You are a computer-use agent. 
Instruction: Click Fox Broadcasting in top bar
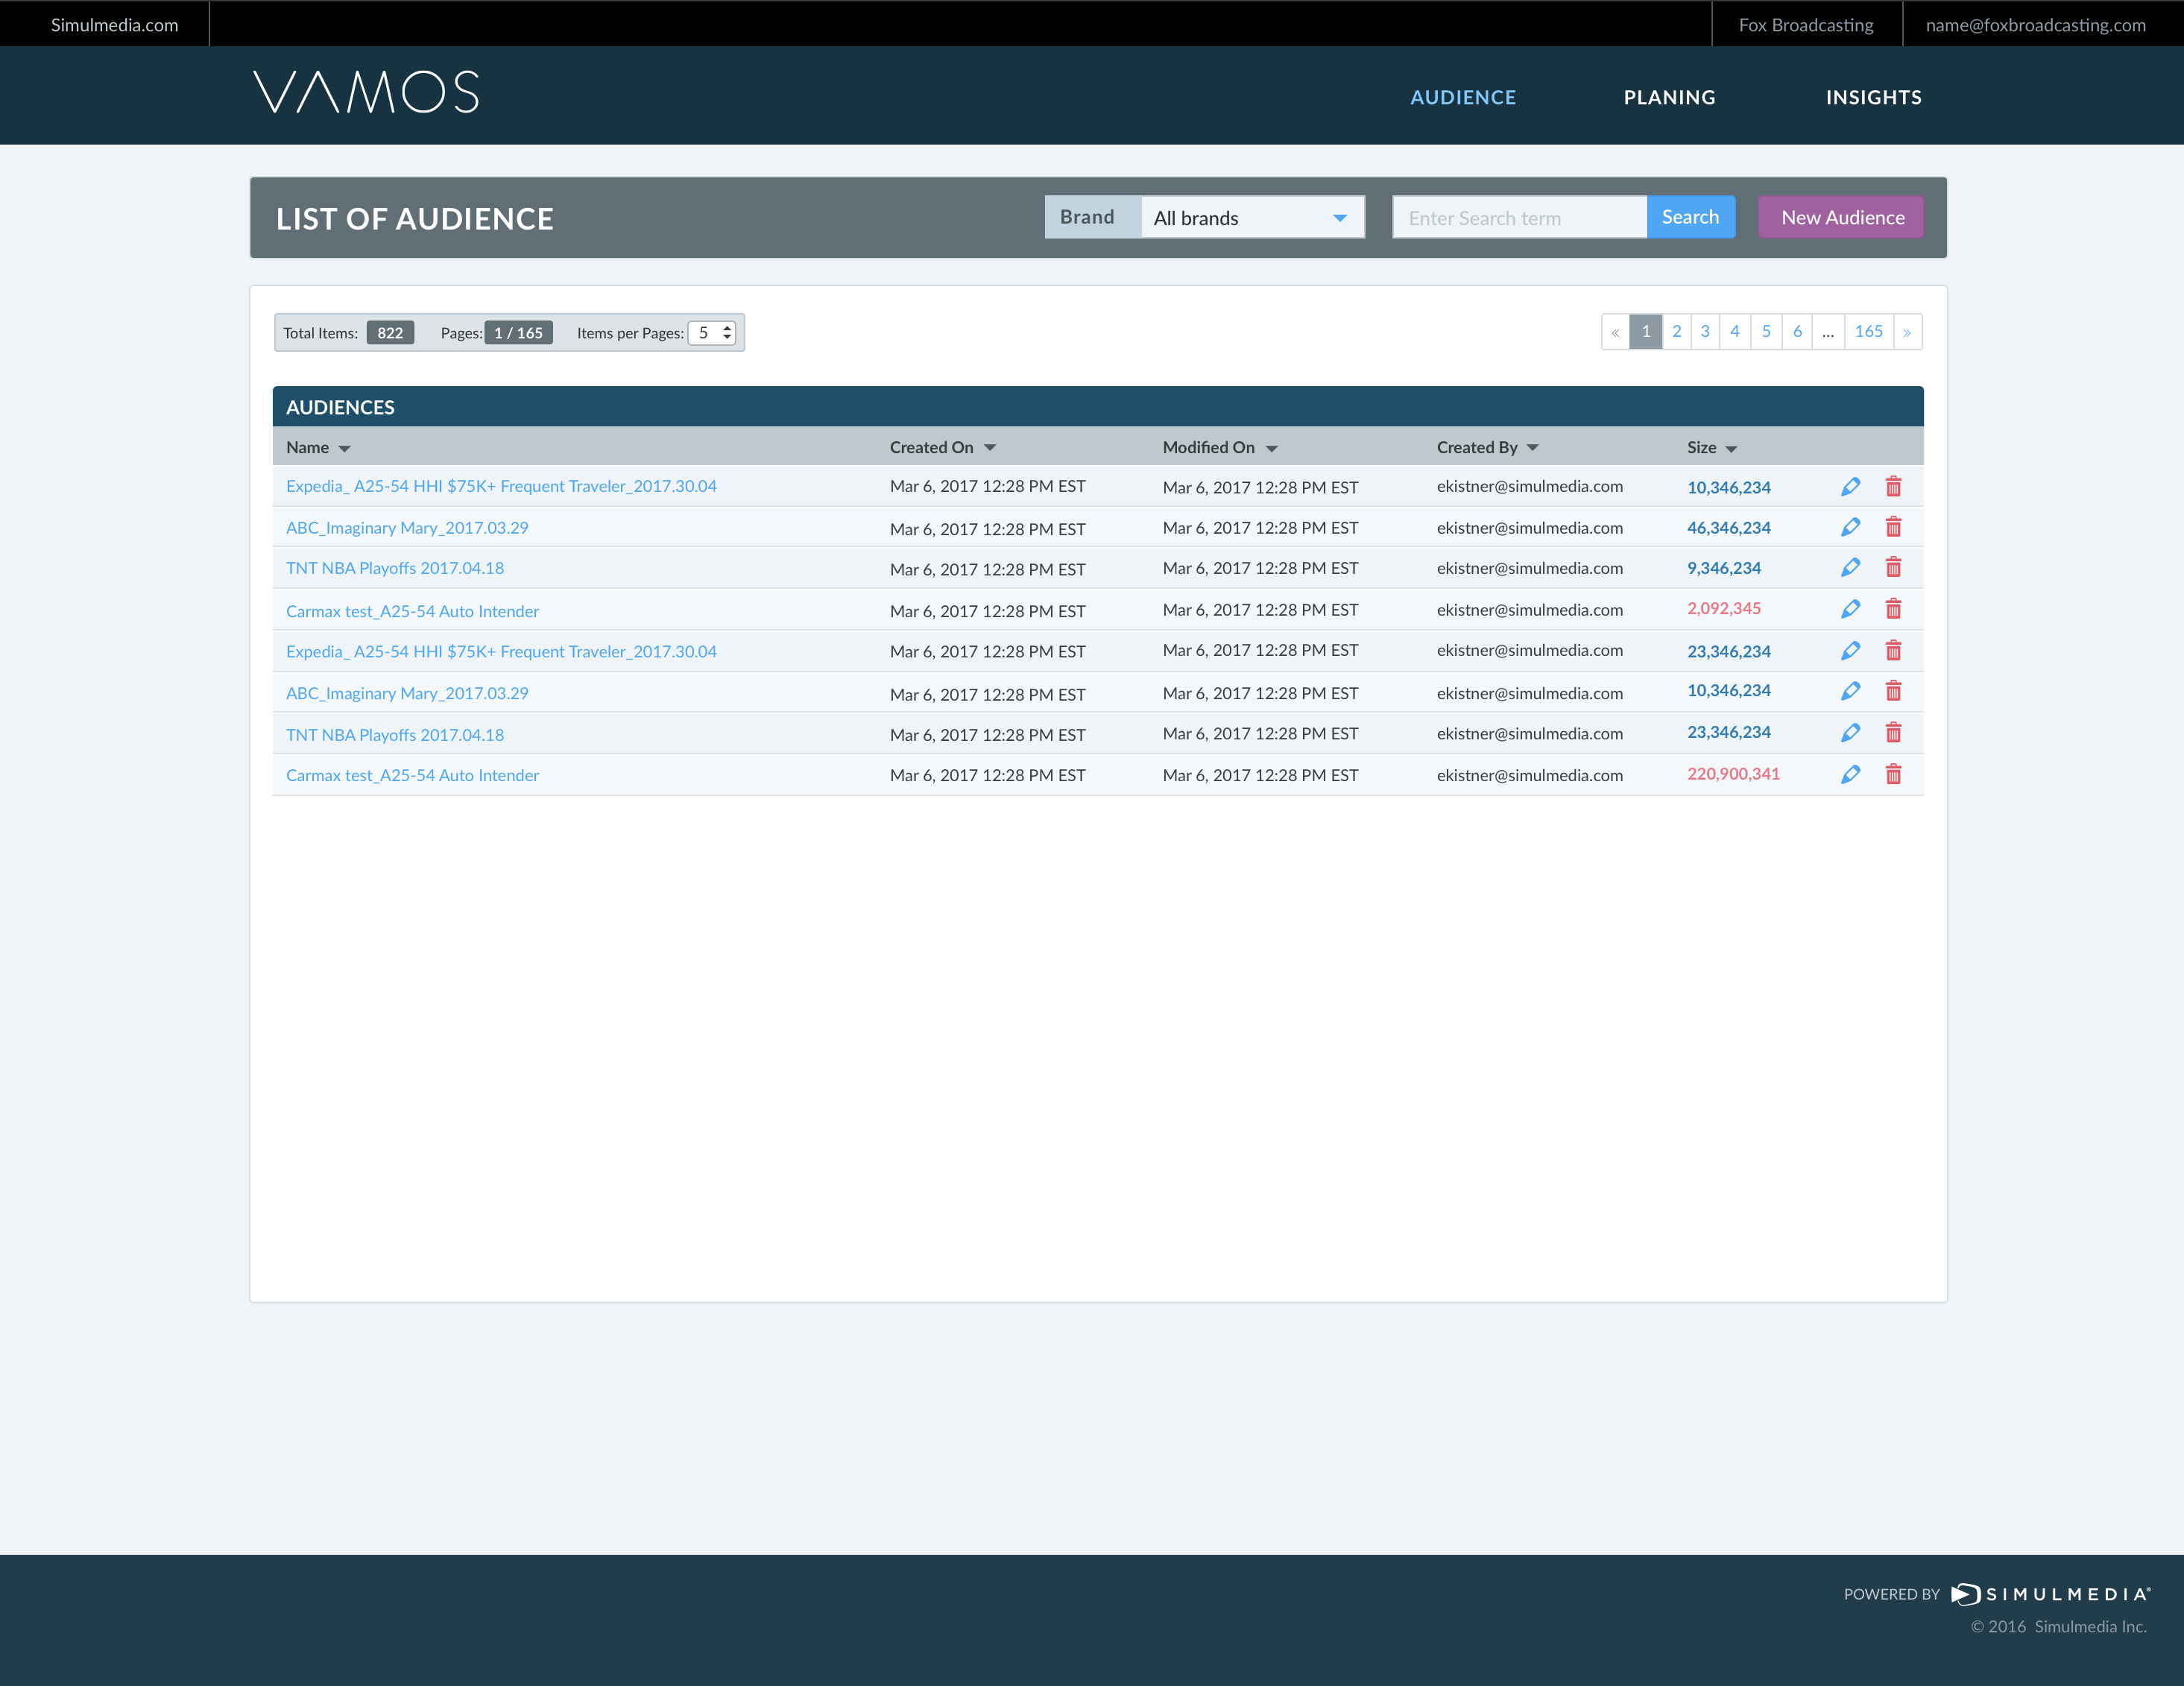pyautogui.click(x=1806, y=25)
